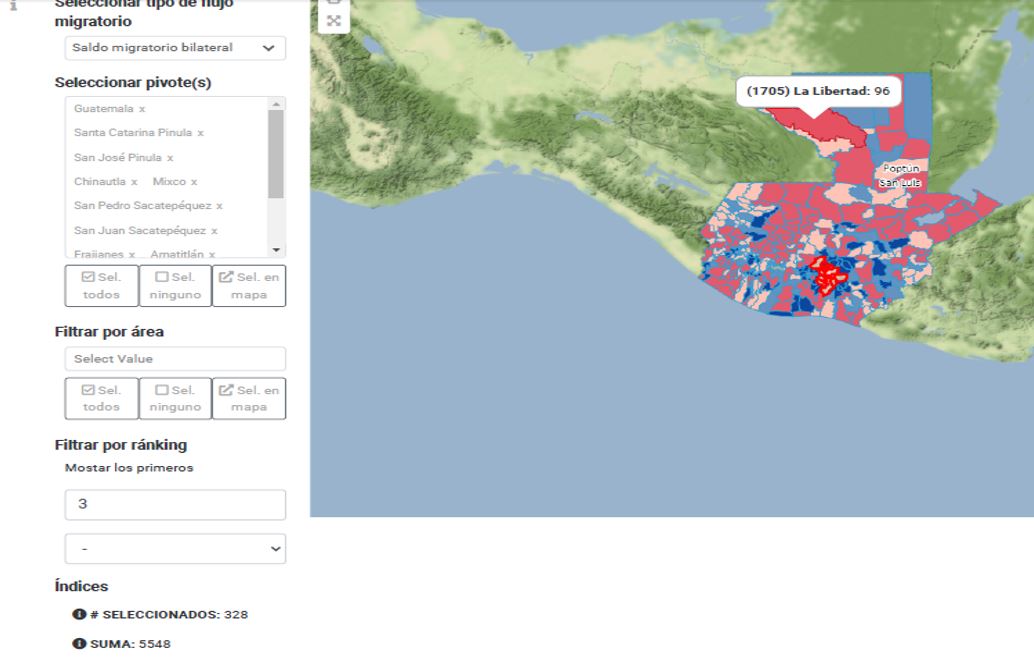Image resolution: width=1034 pixels, height=661 pixels.
Task: Open the Filtrar por área Select Value field
Action: pos(175,359)
